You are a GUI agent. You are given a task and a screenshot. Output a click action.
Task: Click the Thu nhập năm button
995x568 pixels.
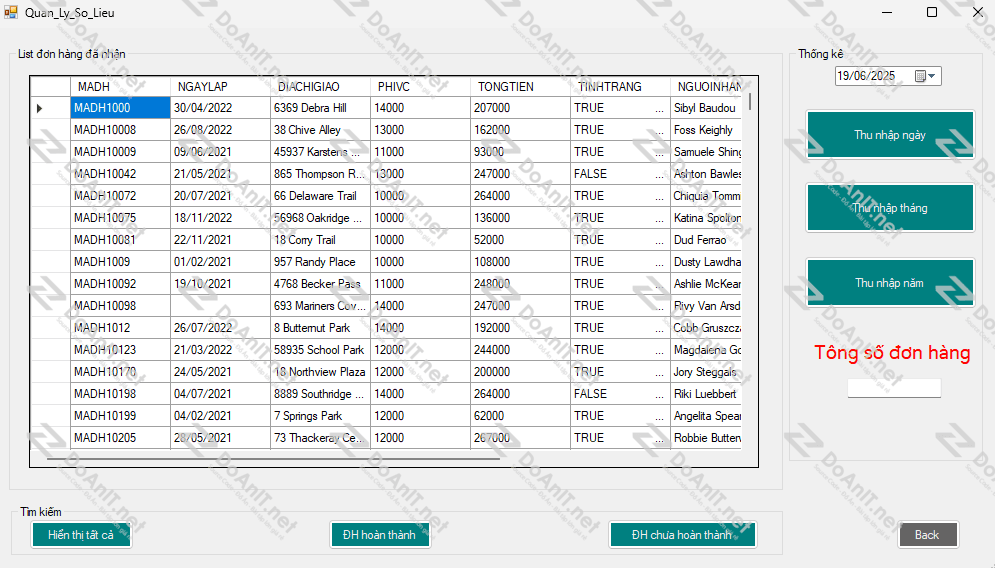[x=890, y=283]
